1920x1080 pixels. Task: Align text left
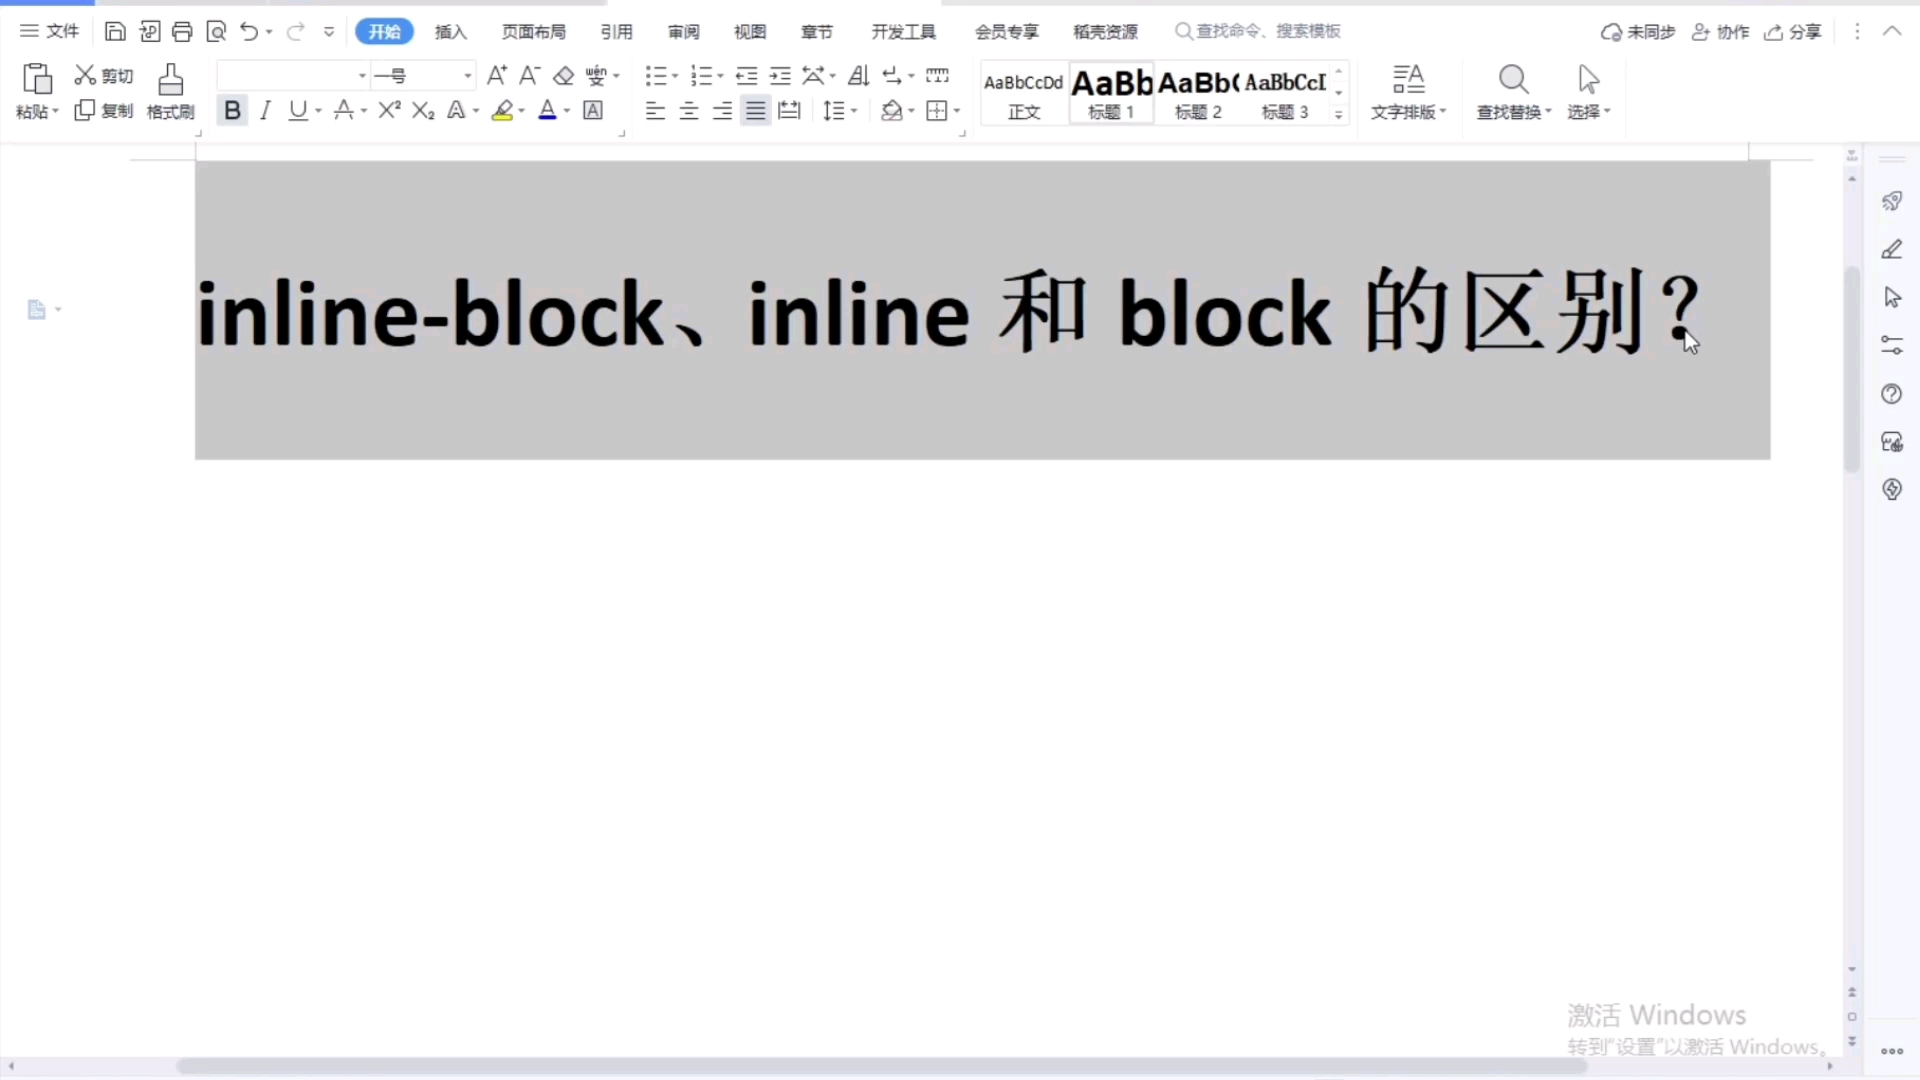(x=655, y=111)
